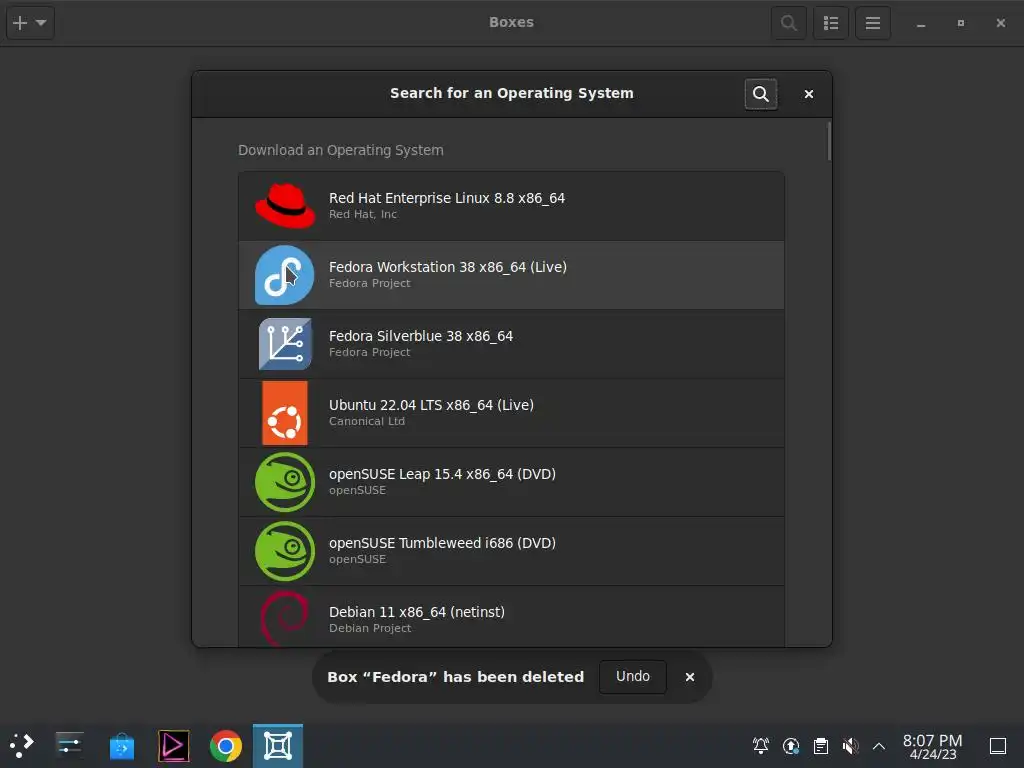This screenshot has height=768, width=1024.
Task: Launch Google Chrome from taskbar
Action: tap(226, 746)
